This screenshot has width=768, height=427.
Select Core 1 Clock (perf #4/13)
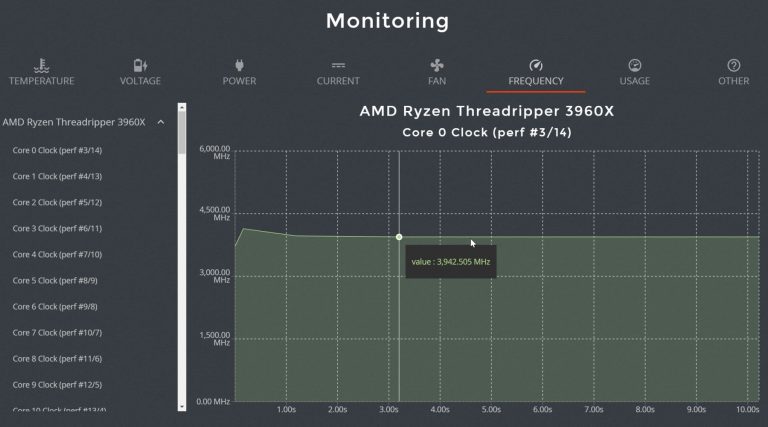pos(57,176)
